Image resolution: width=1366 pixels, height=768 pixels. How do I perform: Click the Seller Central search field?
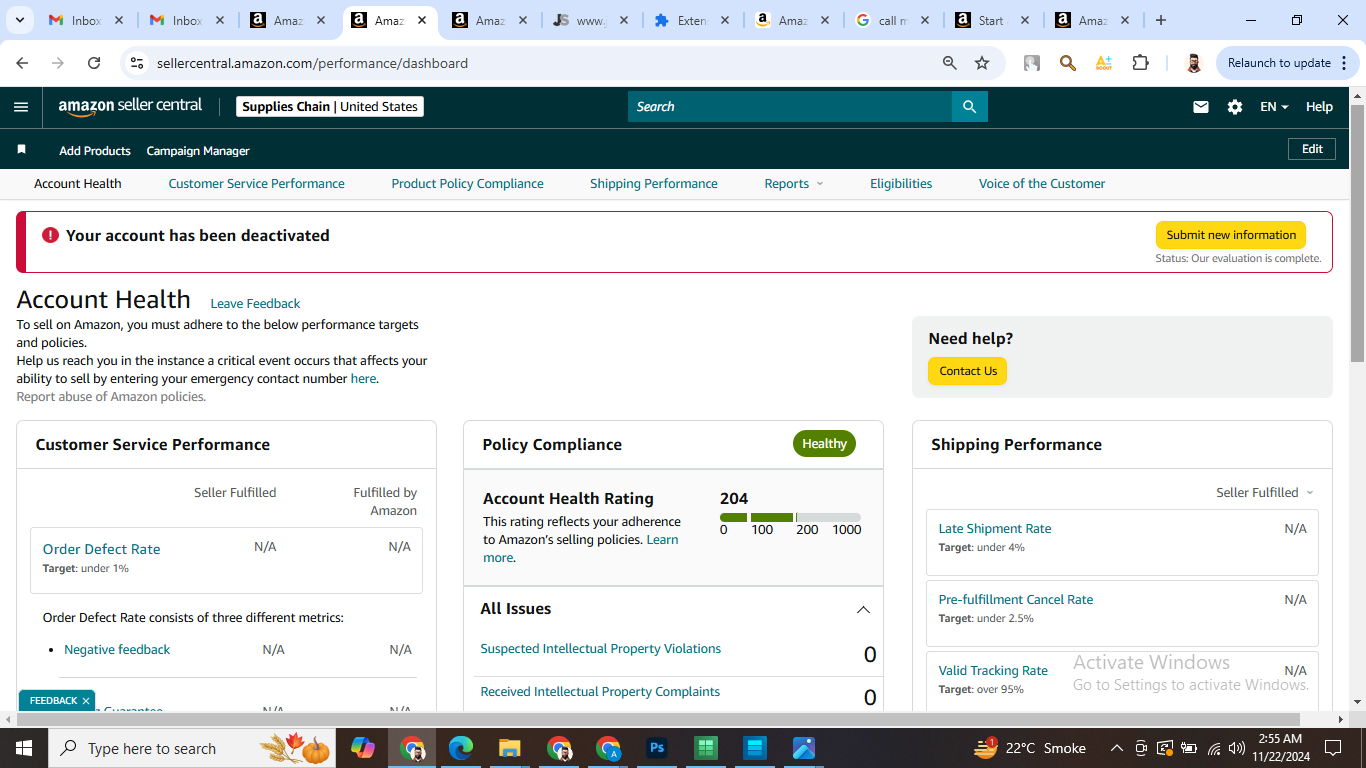(x=790, y=107)
